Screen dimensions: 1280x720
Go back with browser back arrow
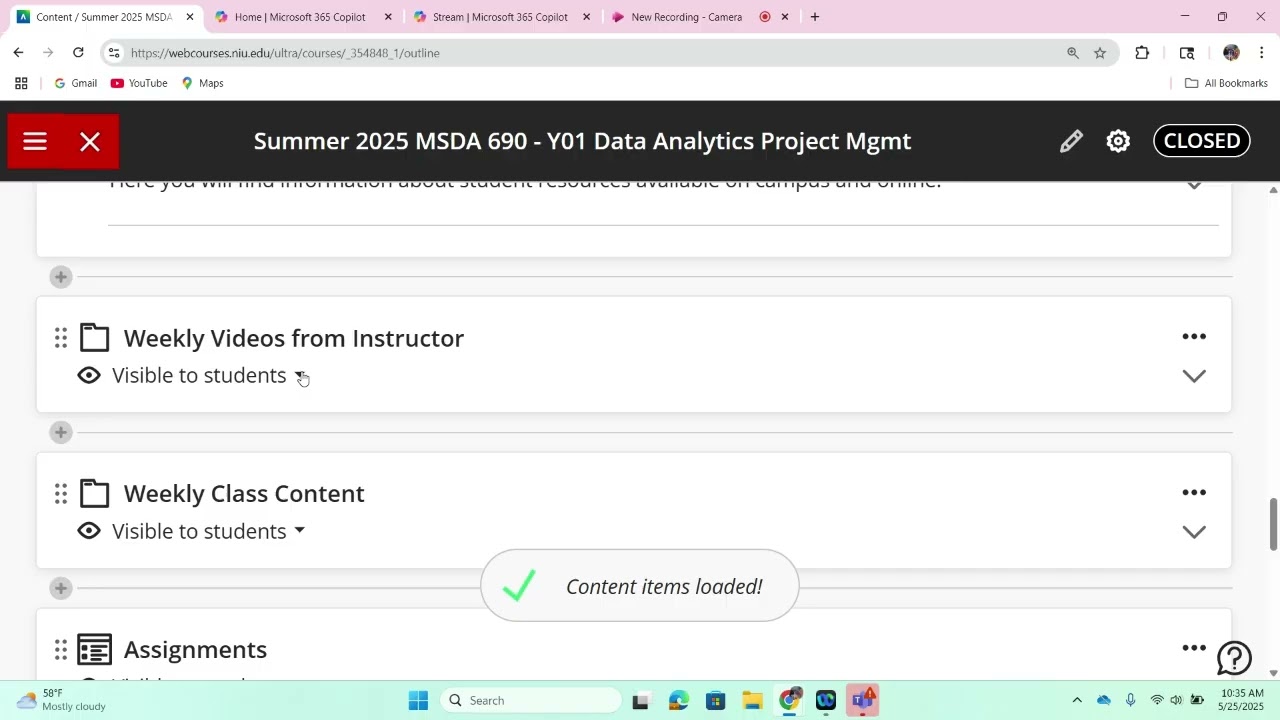click(x=18, y=53)
